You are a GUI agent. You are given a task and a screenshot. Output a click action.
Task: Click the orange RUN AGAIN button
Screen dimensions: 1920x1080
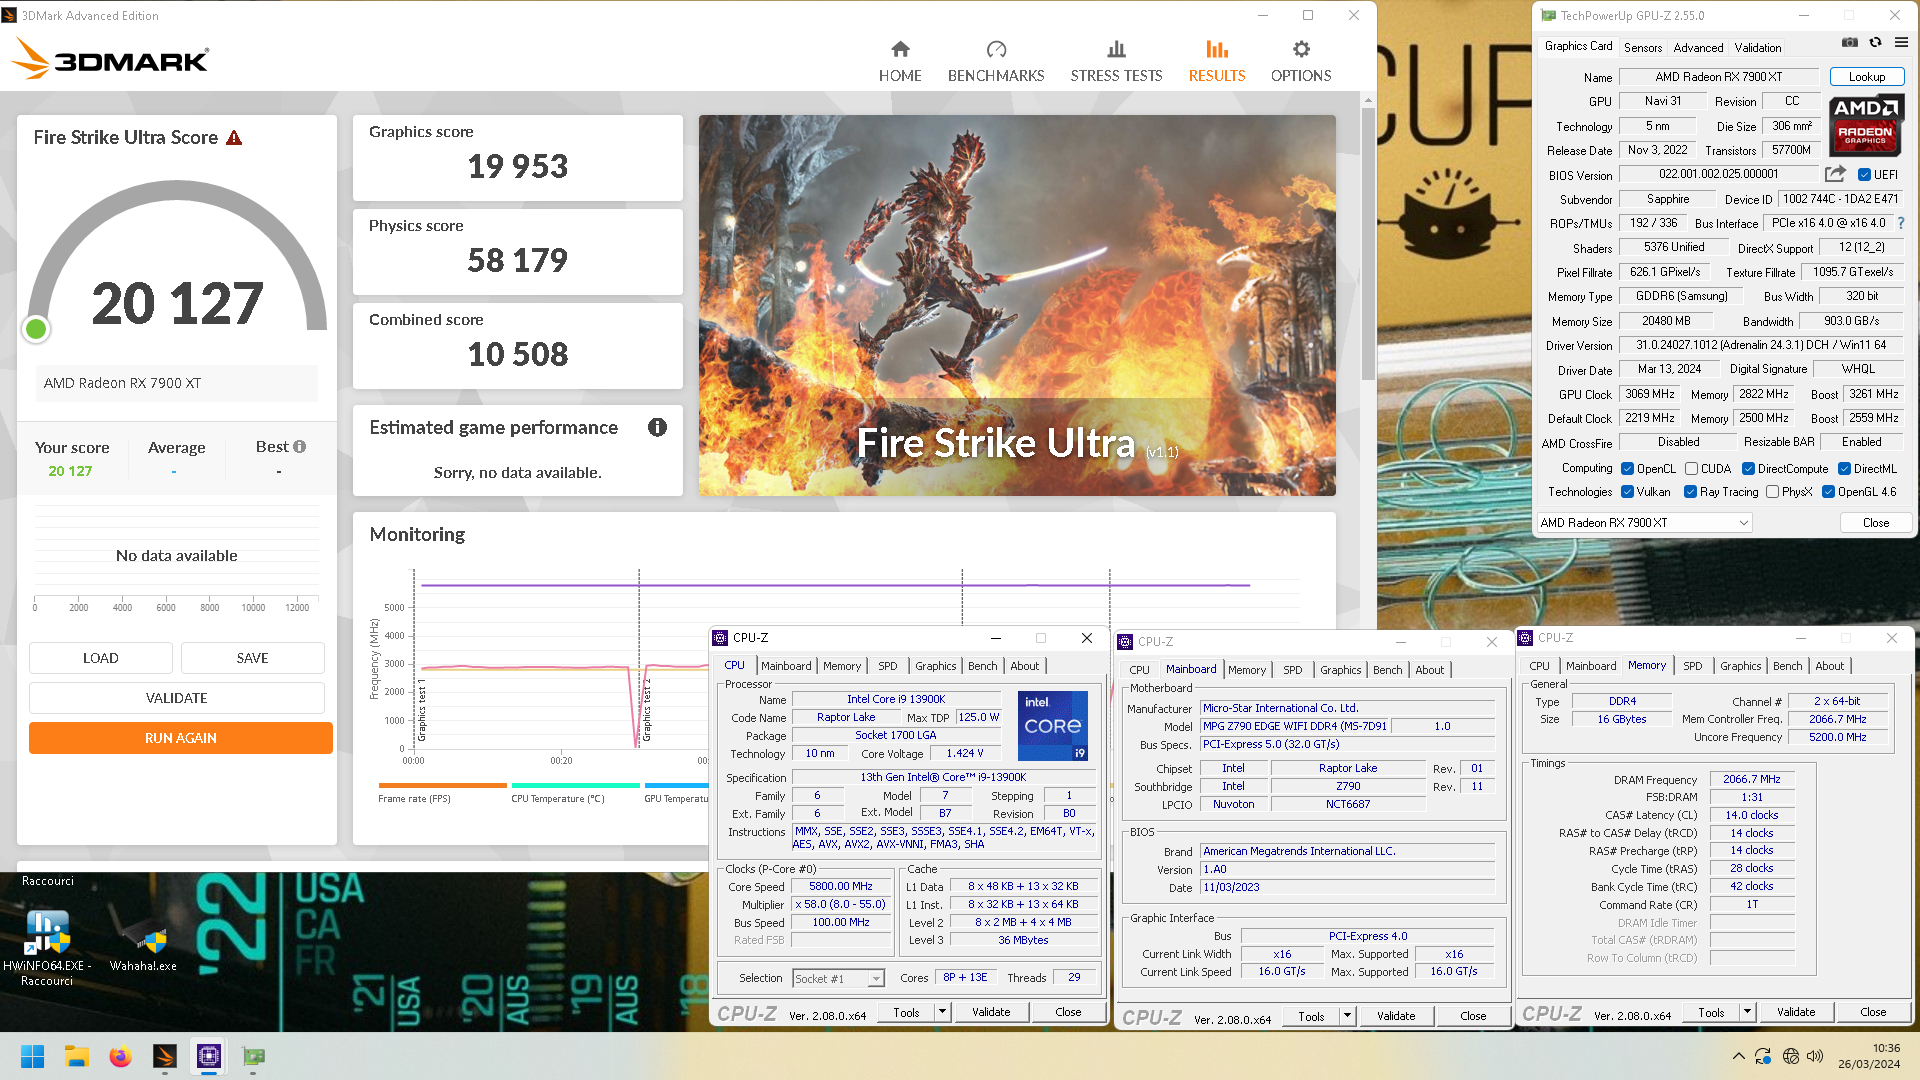[181, 738]
